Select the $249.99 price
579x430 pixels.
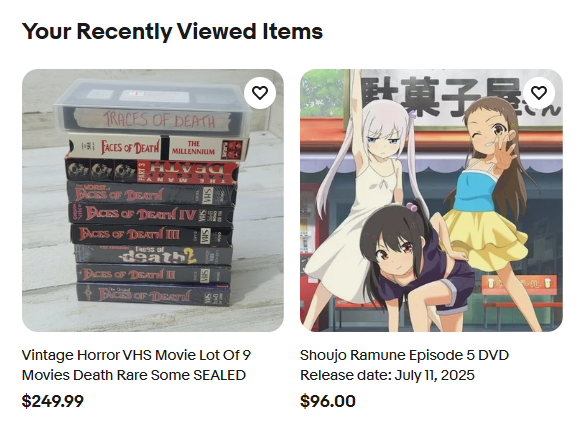(53, 401)
